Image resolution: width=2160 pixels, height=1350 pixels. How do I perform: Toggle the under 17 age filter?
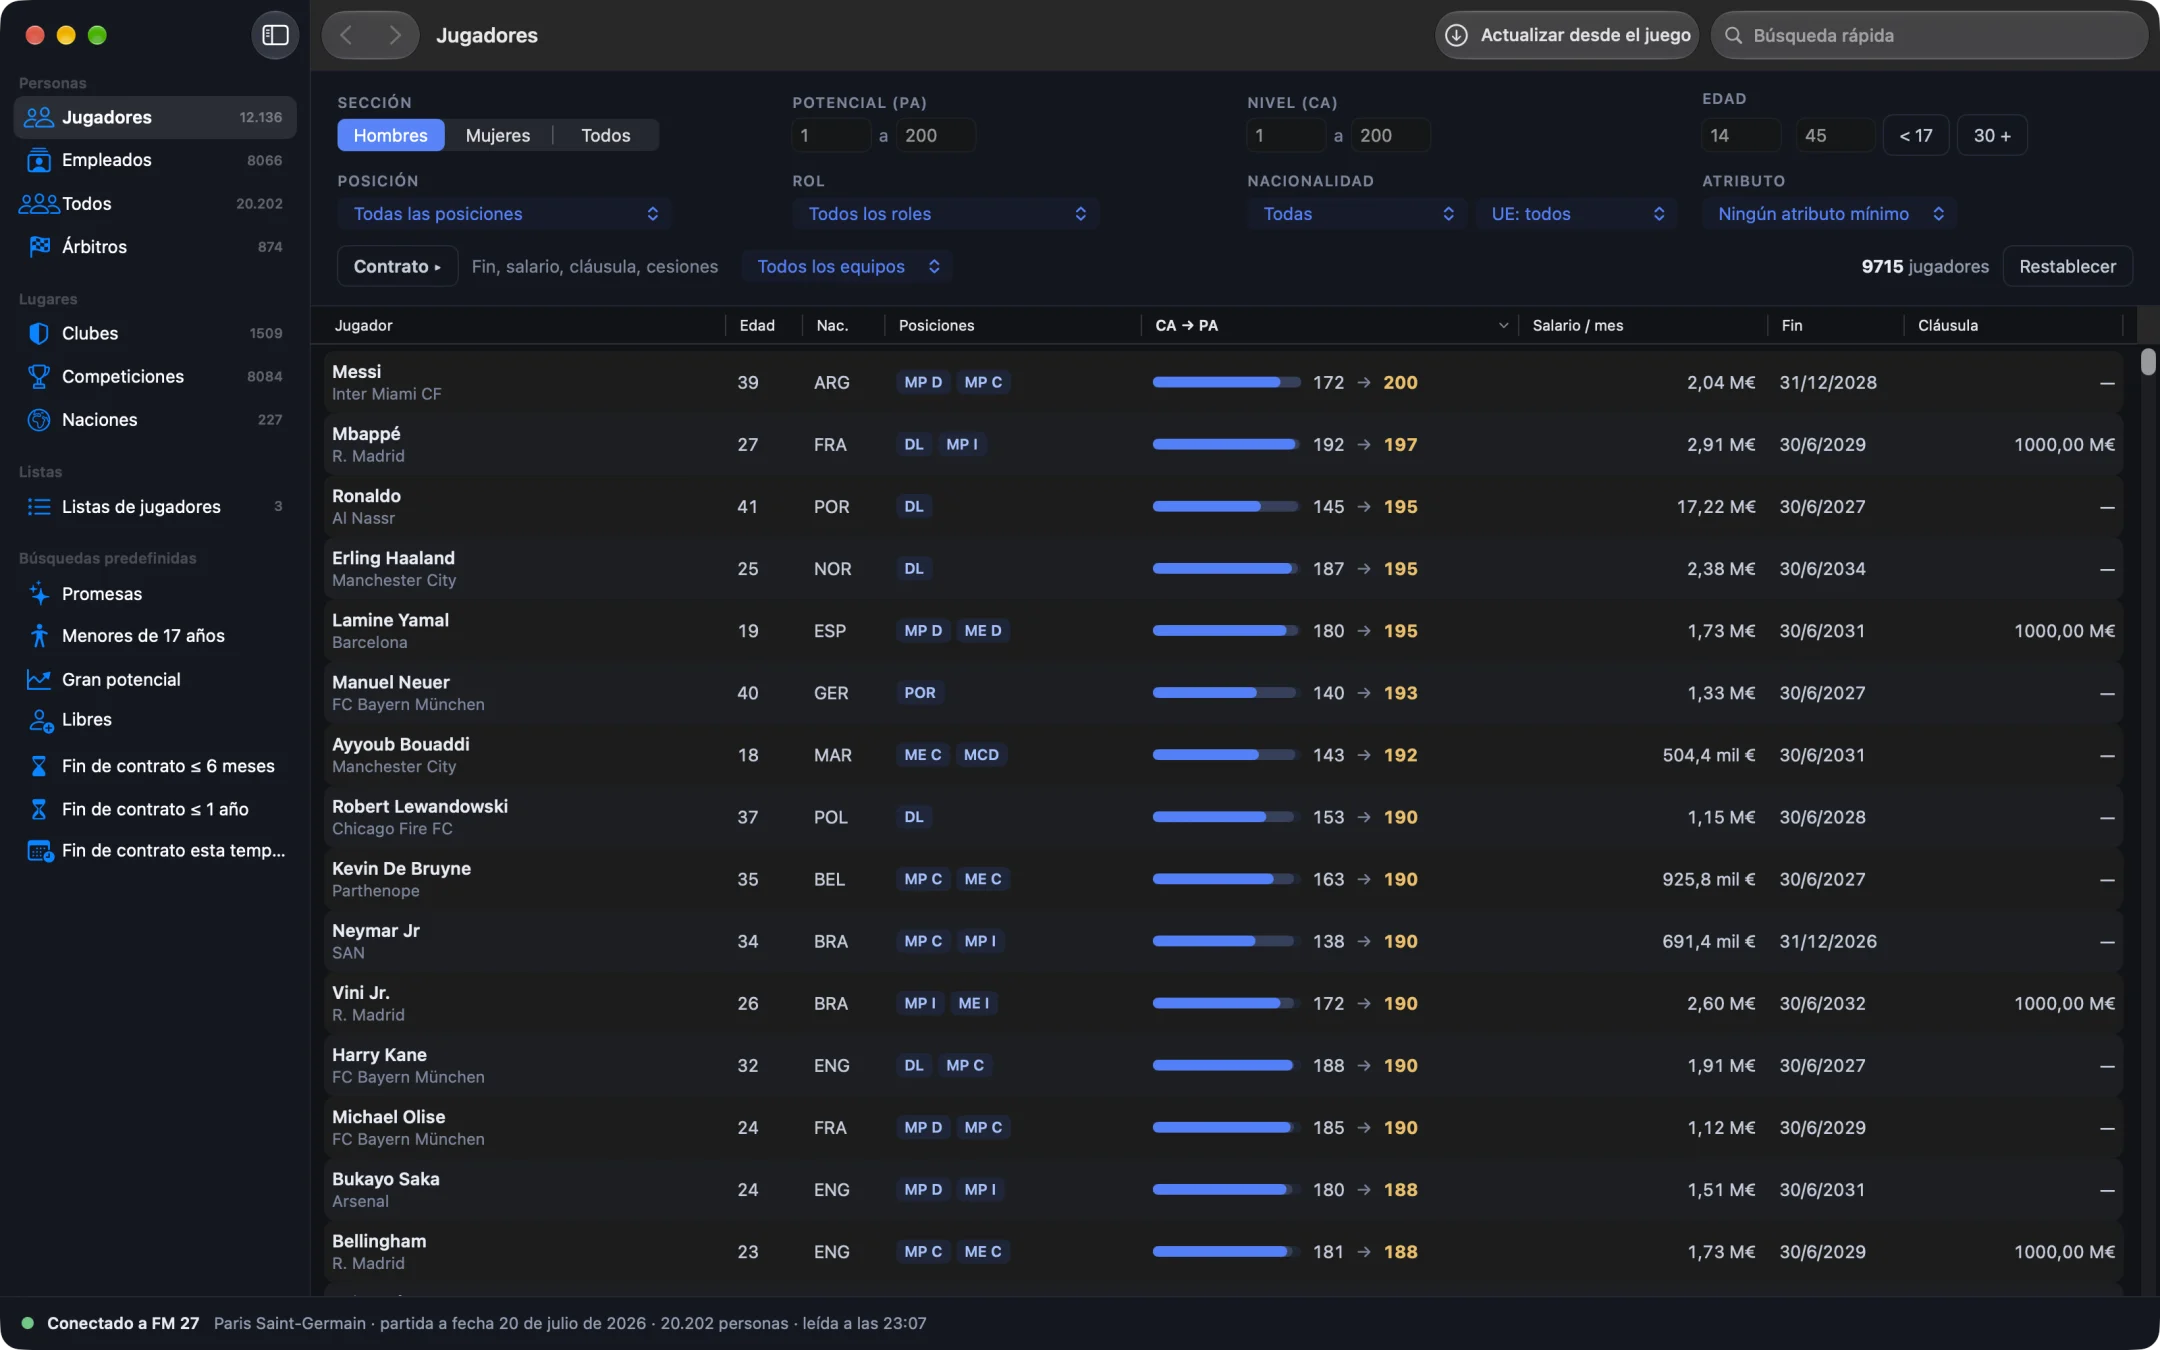[1916, 135]
